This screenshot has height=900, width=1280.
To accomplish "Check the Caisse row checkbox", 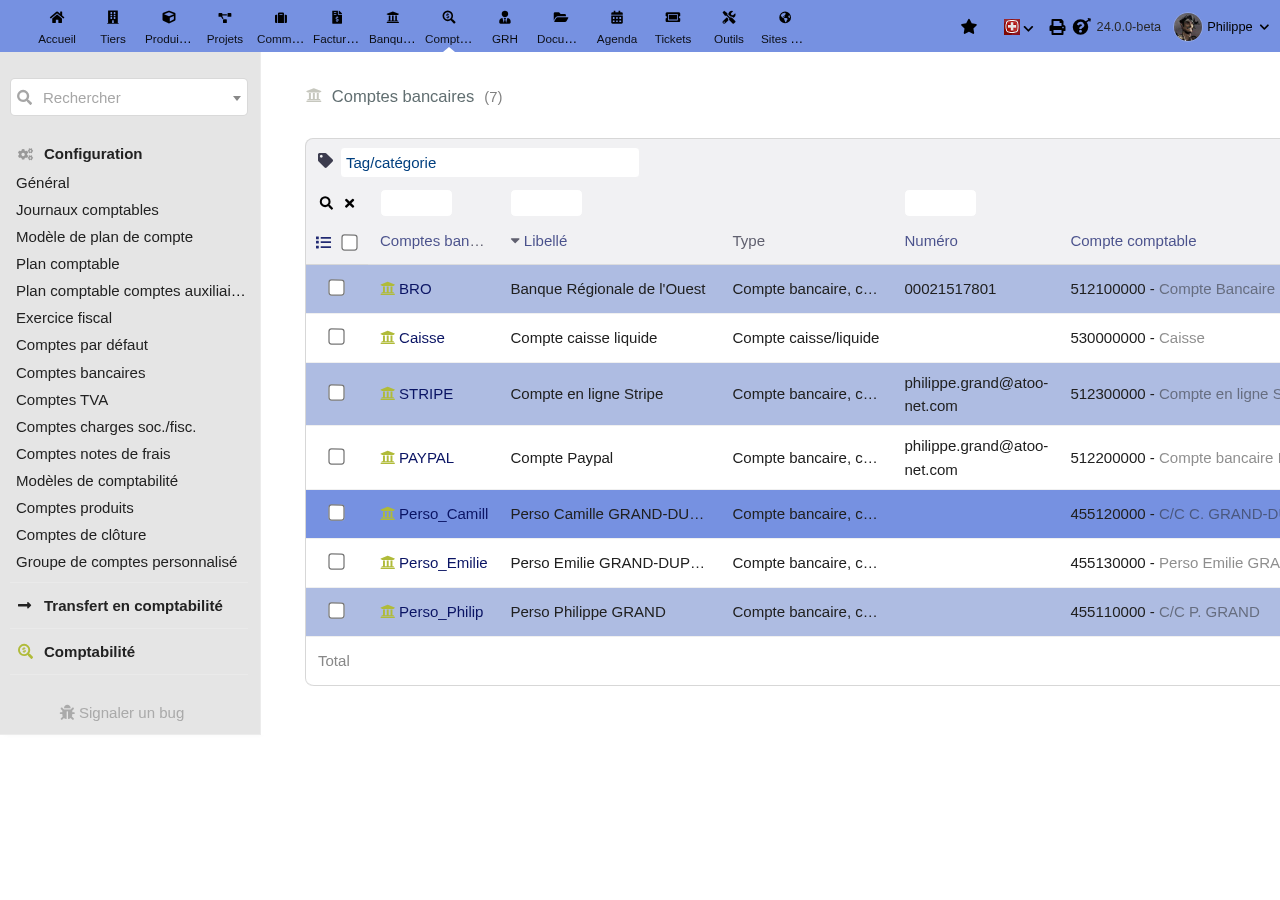I will (x=336, y=337).
